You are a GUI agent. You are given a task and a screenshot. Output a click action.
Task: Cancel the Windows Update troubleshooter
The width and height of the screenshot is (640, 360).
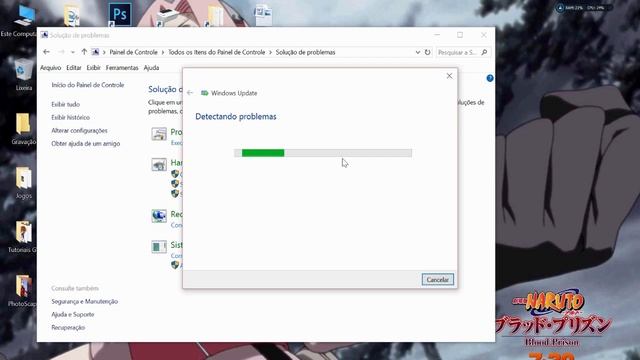(438, 280)
